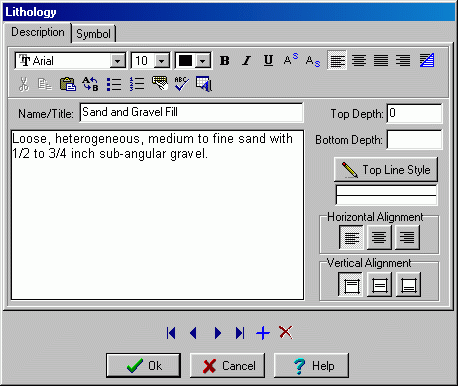This screenshot has height=386, width=458.
Task: Insert numbered list
Action: click(x=137, y=84)
